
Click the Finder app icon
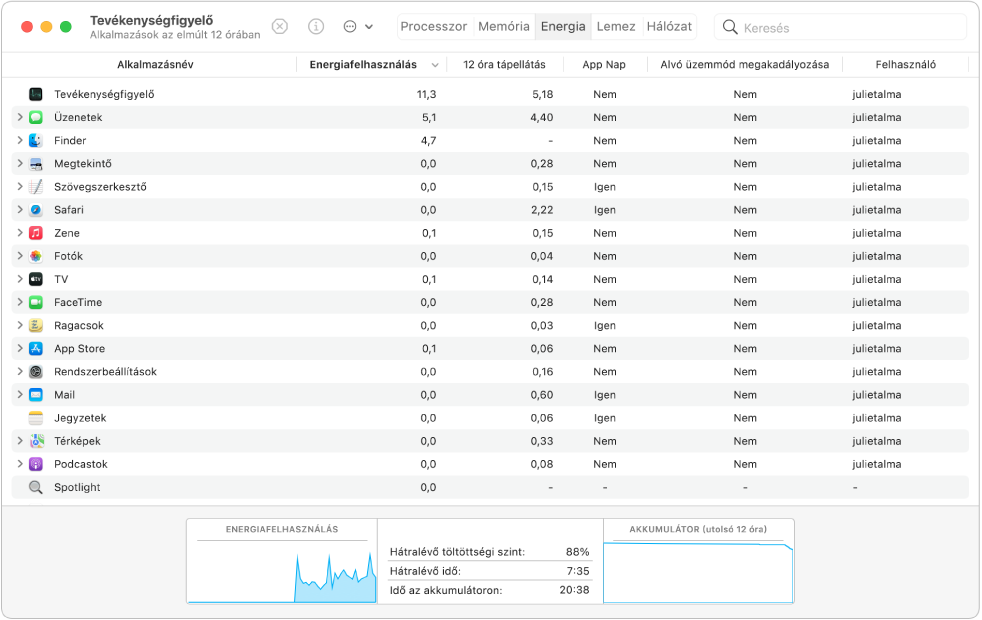click(36, 141)
